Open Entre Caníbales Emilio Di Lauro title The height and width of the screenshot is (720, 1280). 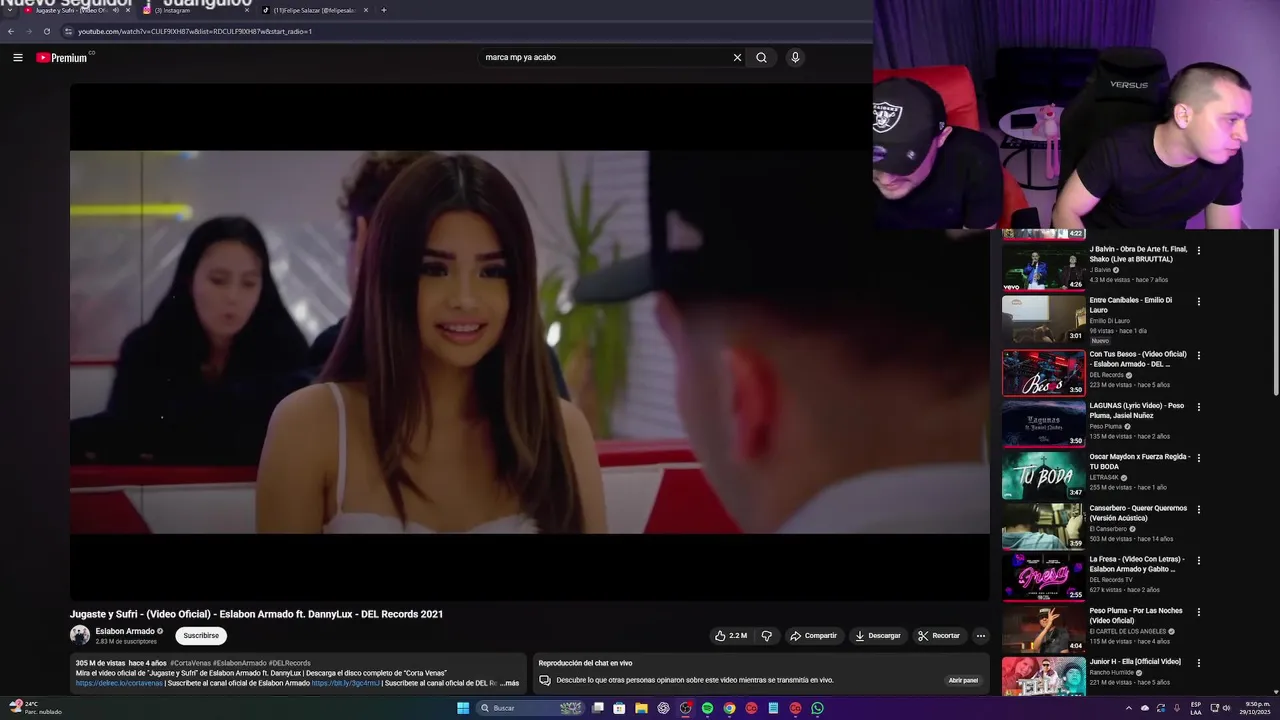pyautogui.click(x=1131, y=305)
